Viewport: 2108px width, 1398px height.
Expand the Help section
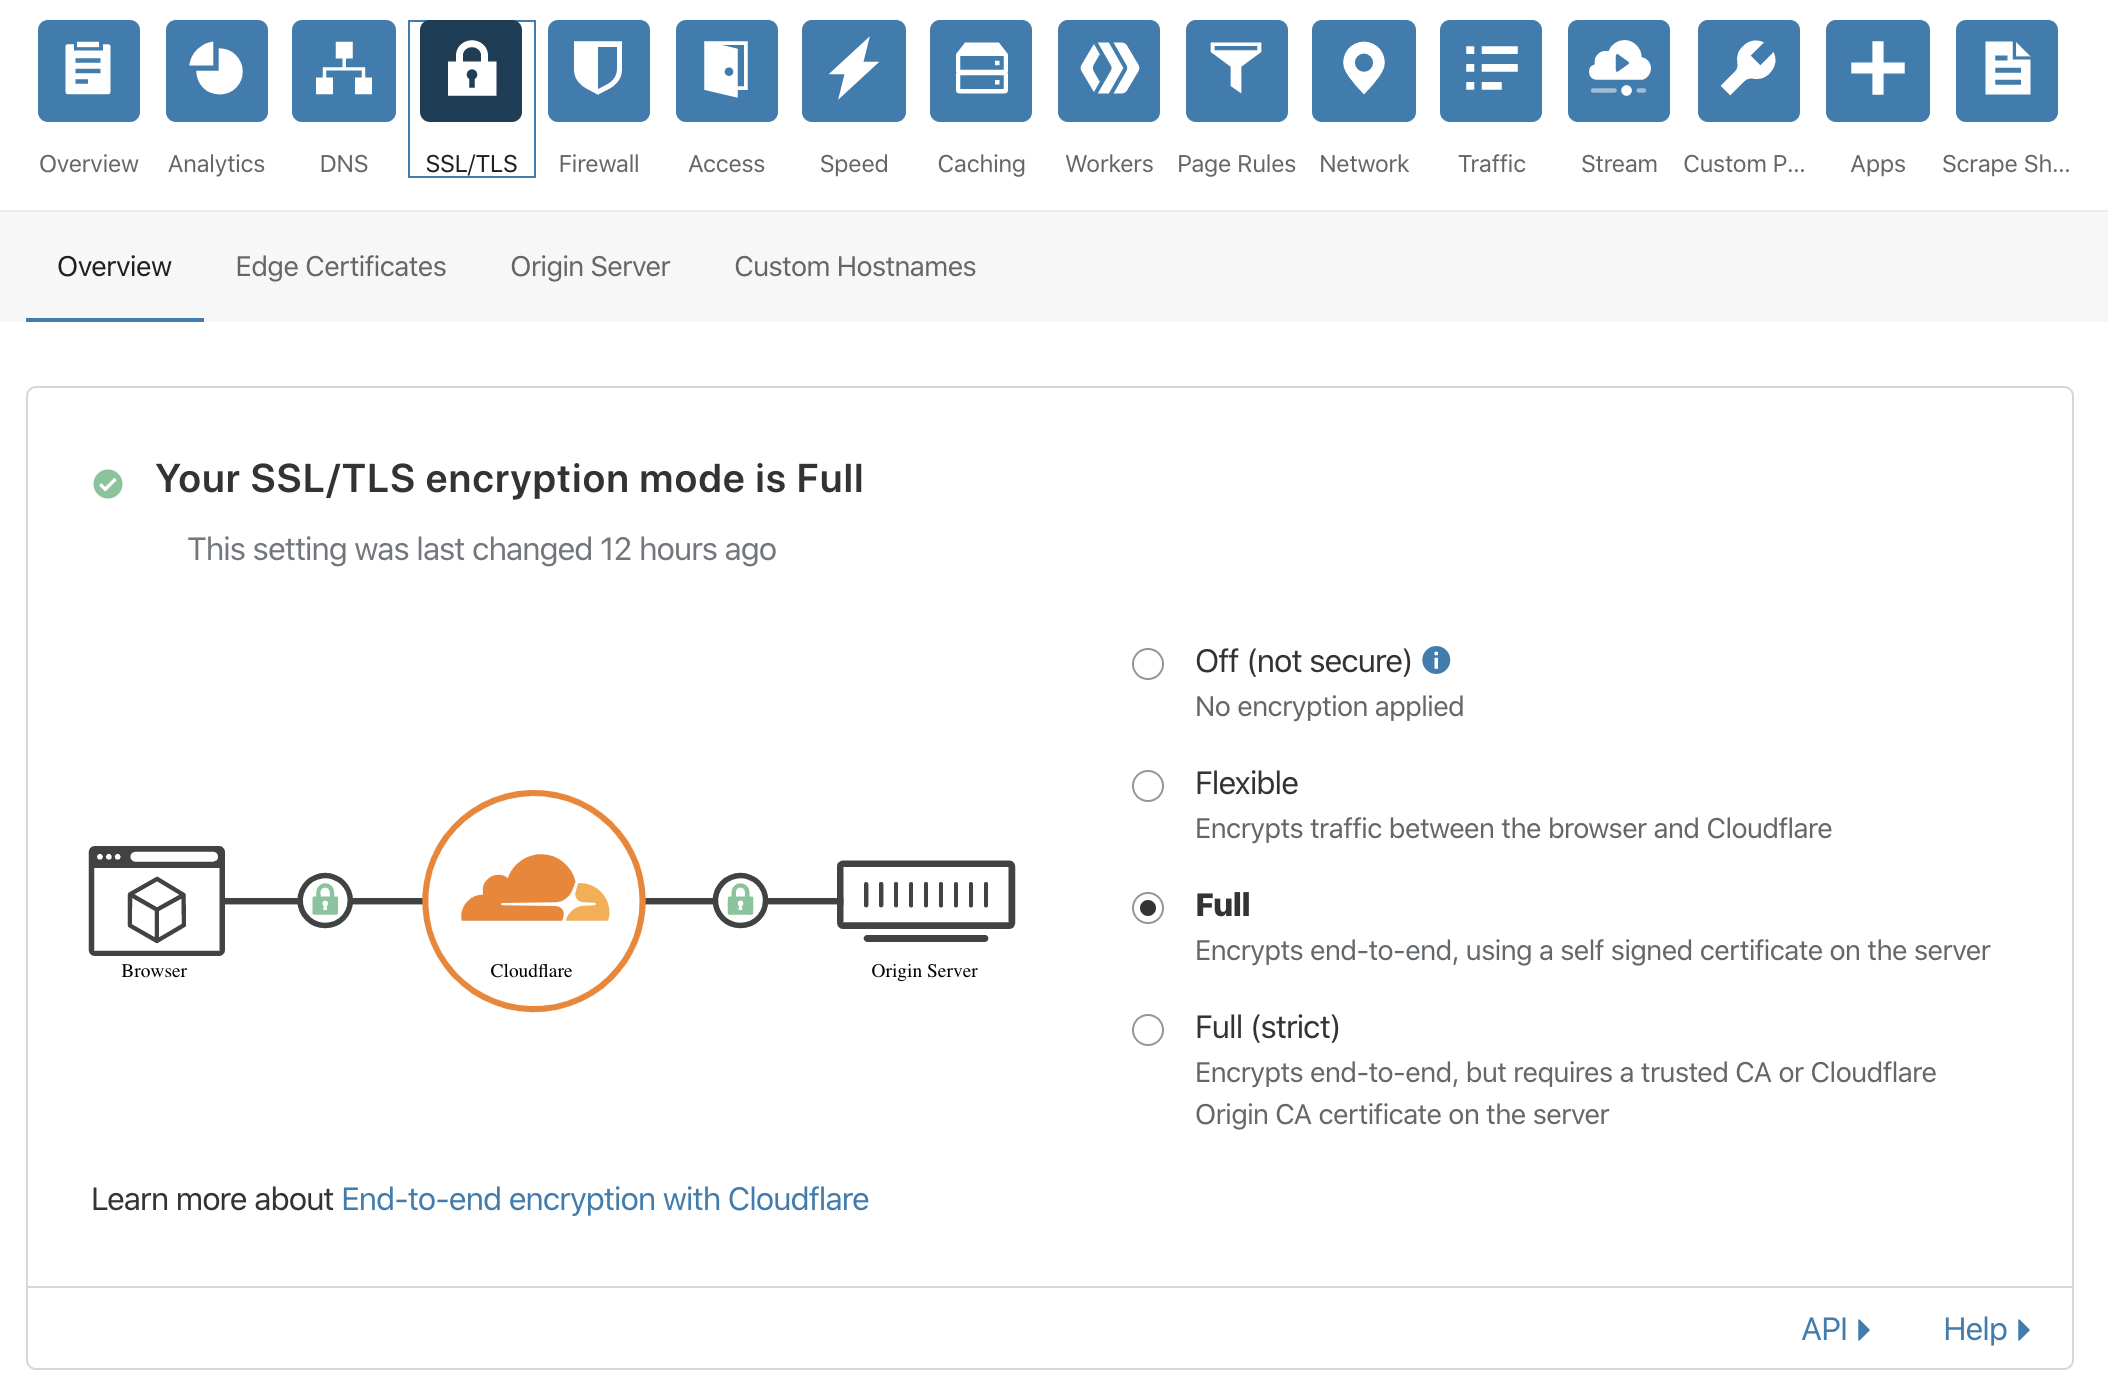(1986, 1329)
